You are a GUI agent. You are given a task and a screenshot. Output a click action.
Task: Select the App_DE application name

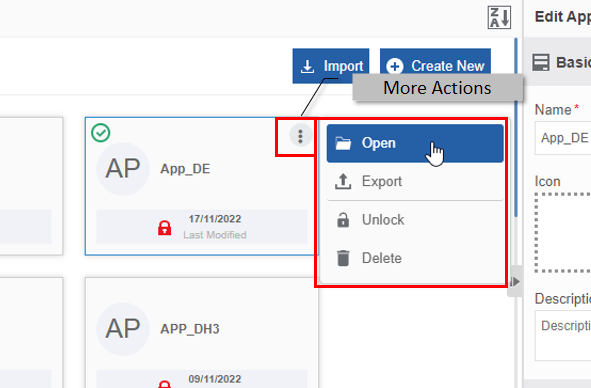point(185,169)
